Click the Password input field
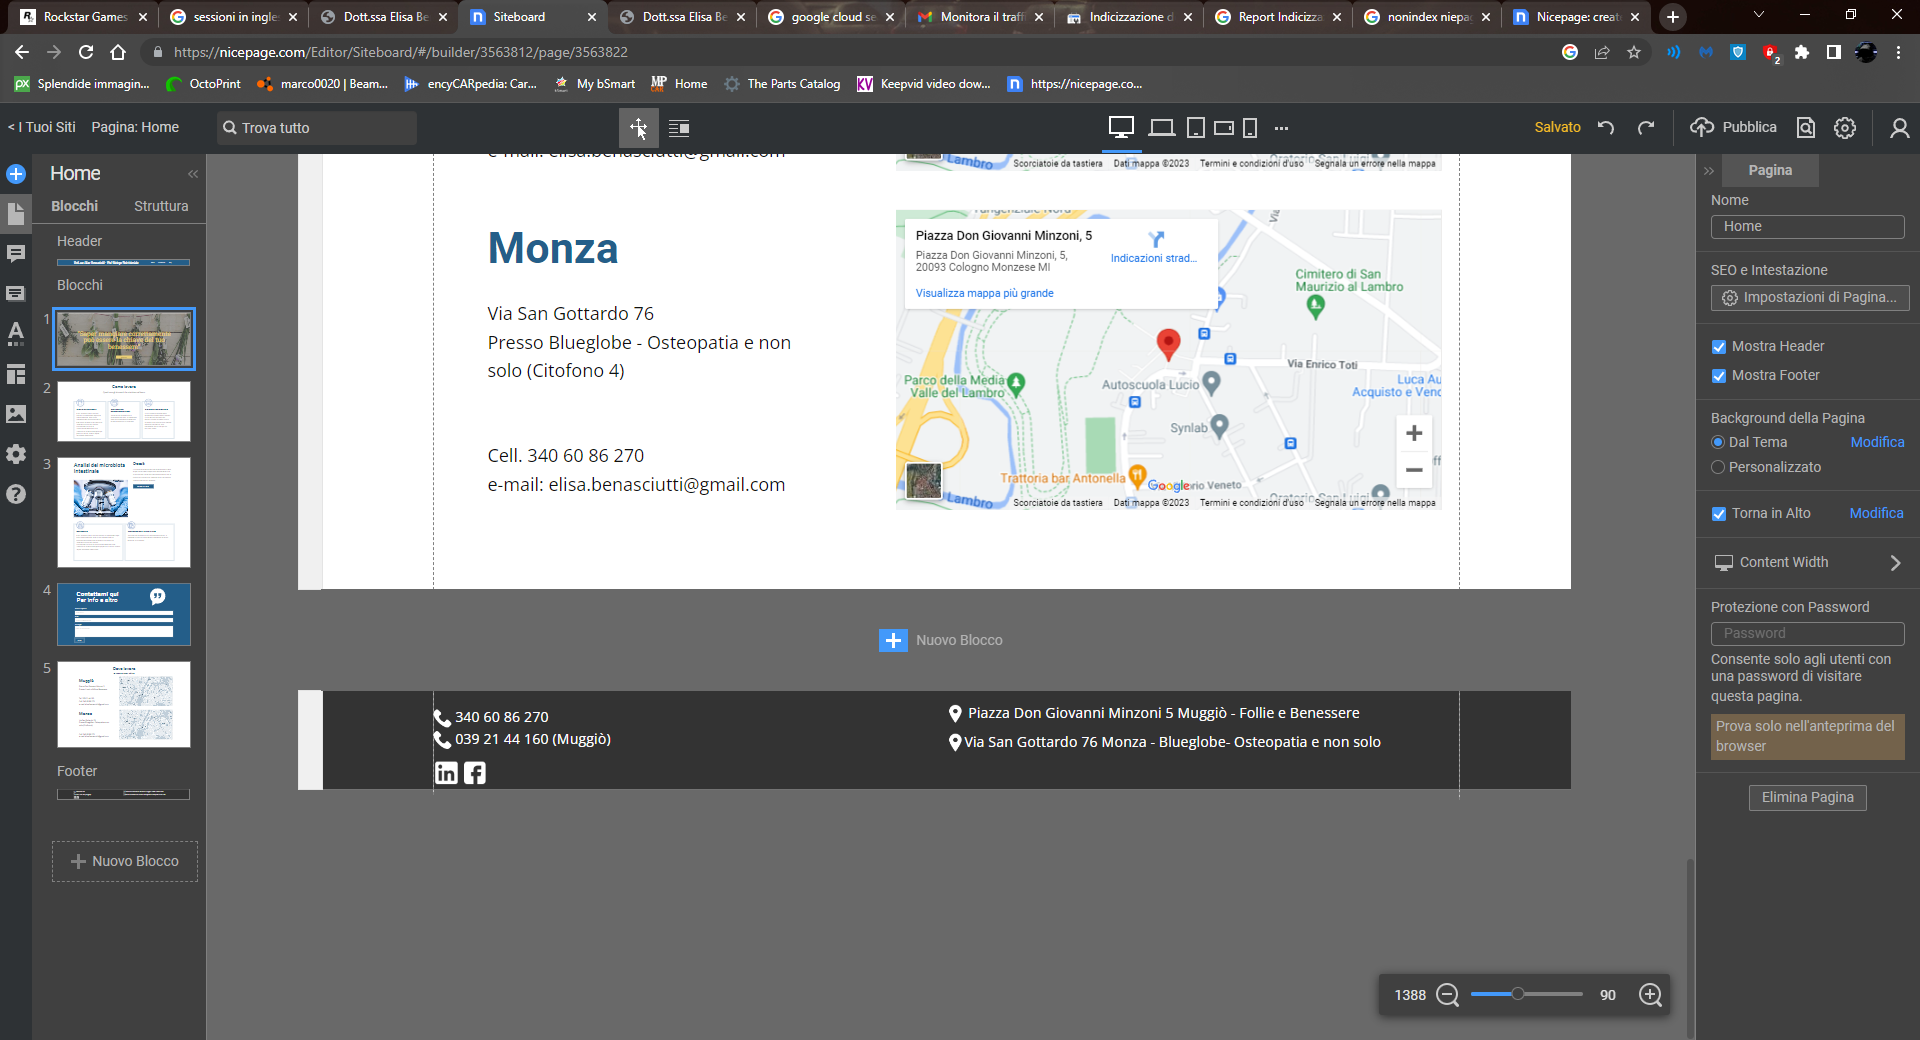 [1807, 633]
